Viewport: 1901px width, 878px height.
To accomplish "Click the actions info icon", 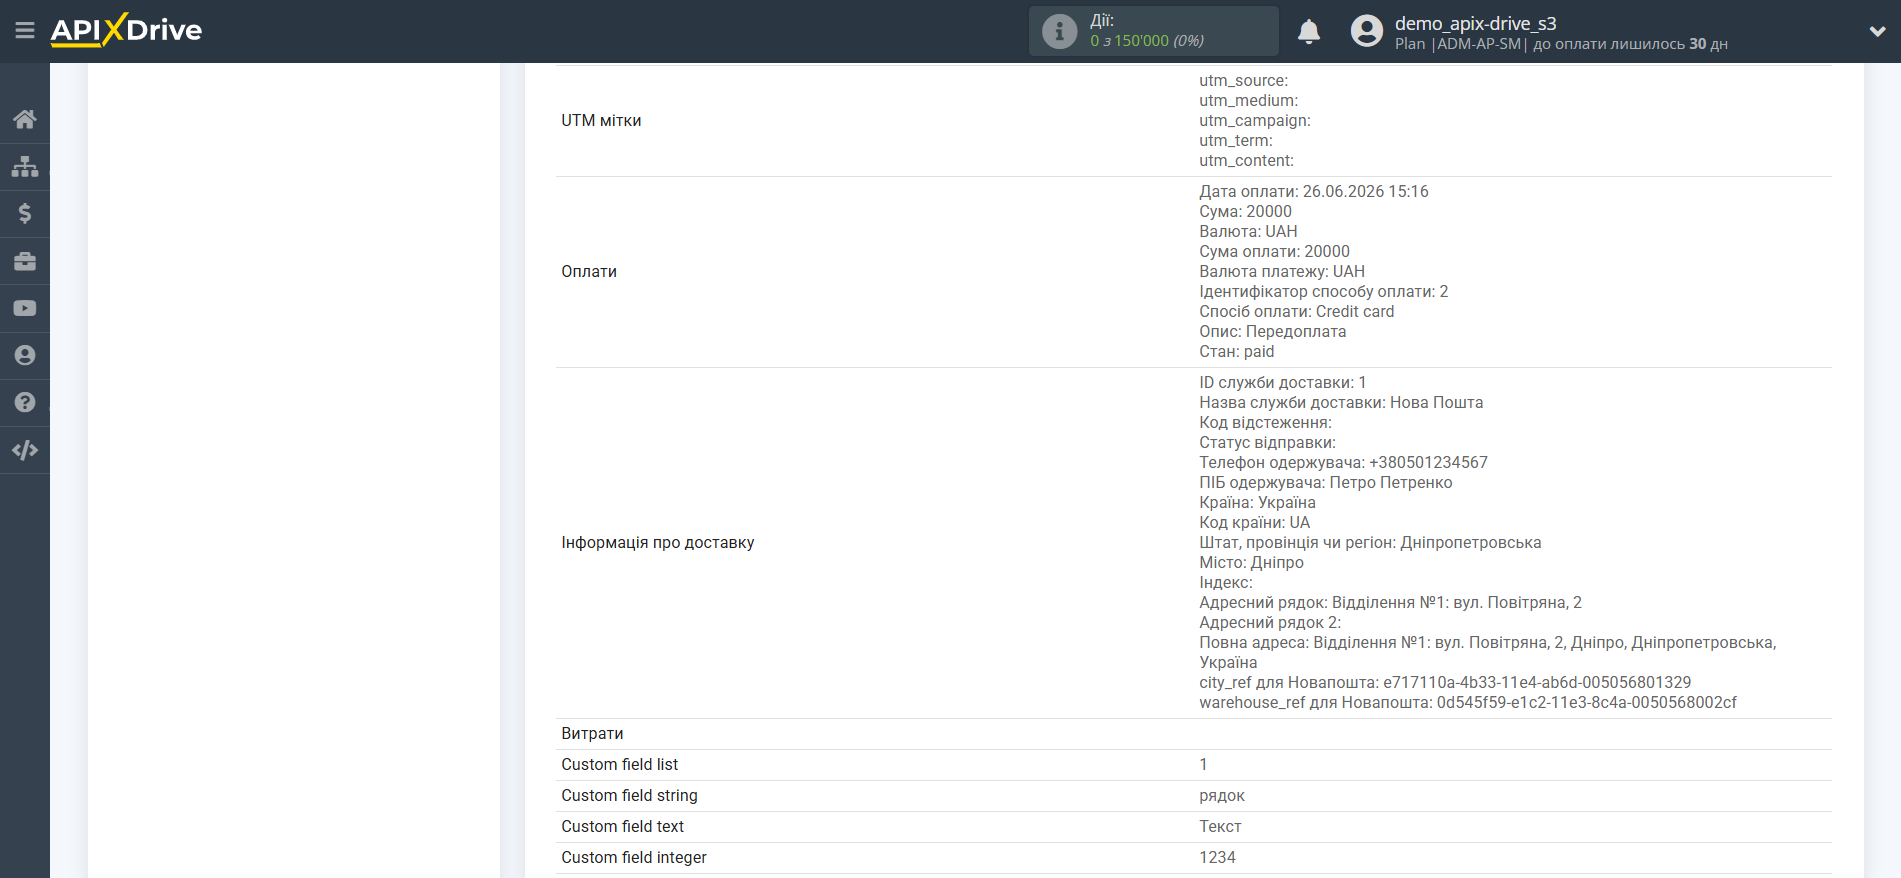I will [x=1059, y=31].
